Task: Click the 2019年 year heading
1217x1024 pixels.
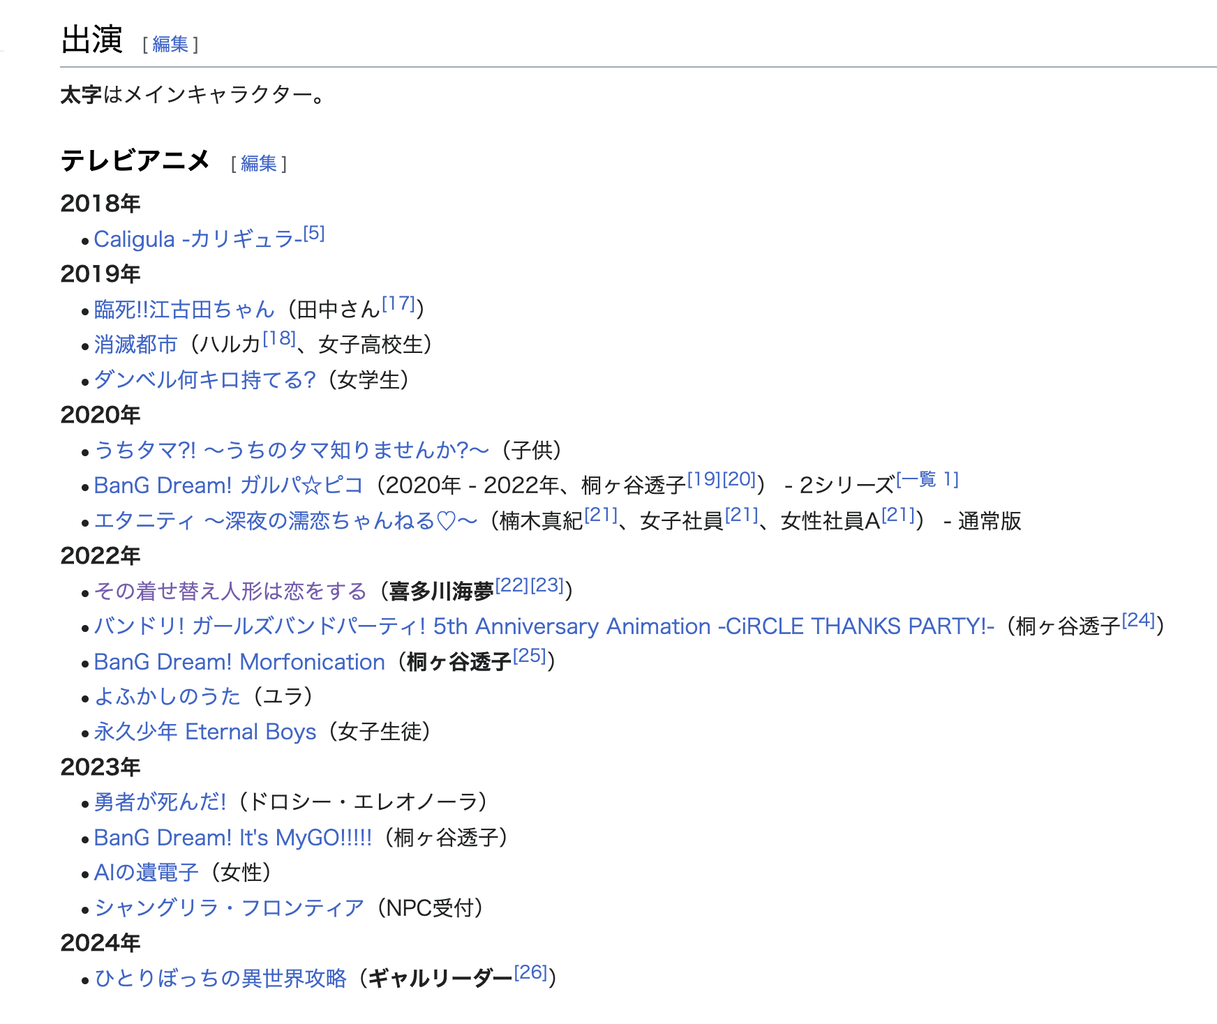Action: pyautogui.click(x=100, y=274)
